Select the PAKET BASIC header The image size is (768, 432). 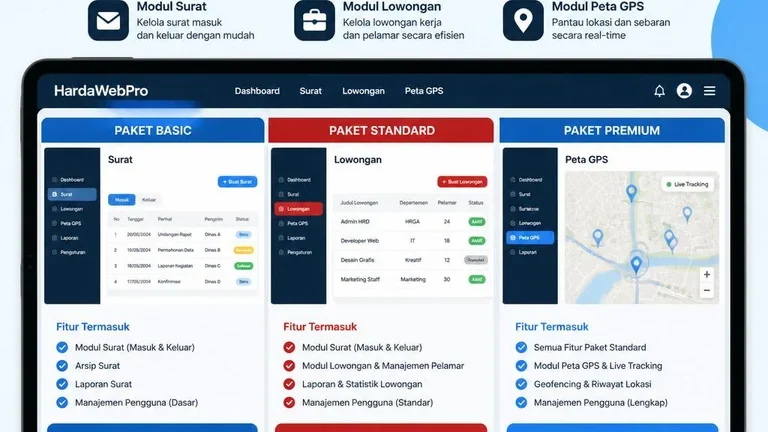point(153,130)
